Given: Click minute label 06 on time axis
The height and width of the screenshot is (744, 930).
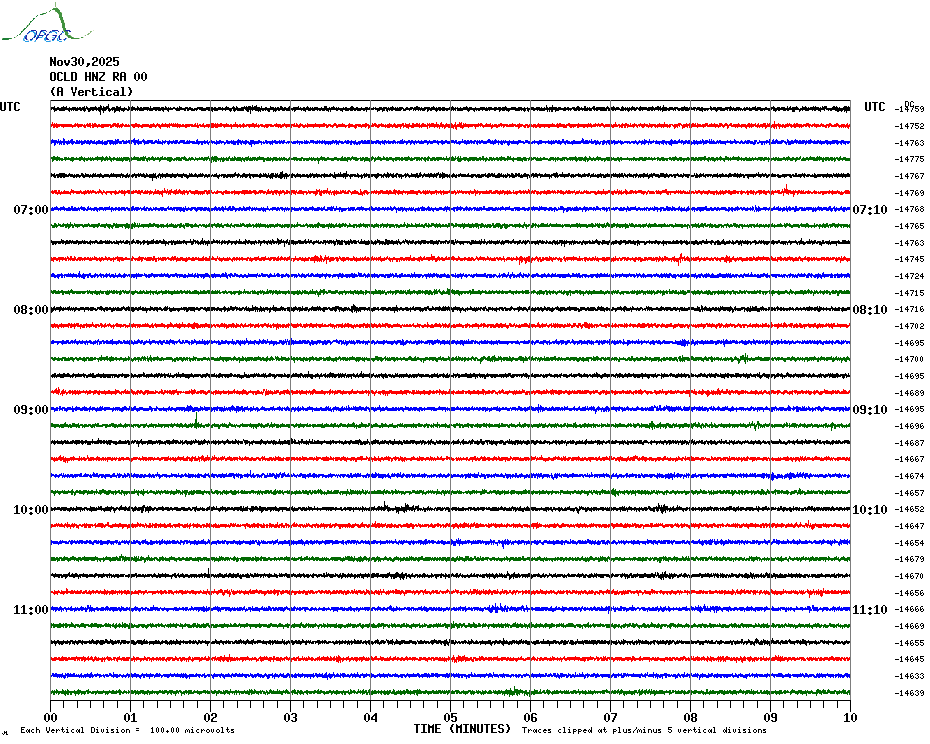Looking at the screenshot, I should click(x=530, y=717).
